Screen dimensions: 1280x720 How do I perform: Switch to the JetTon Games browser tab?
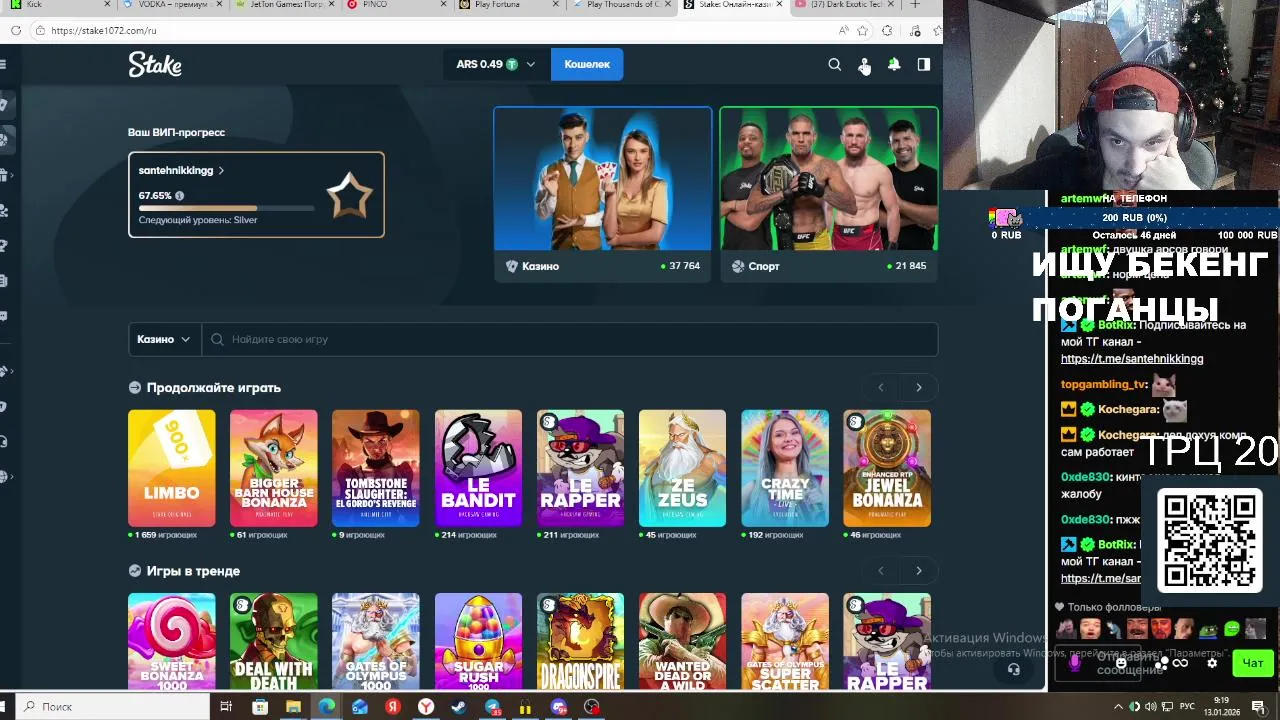[285, 5]
